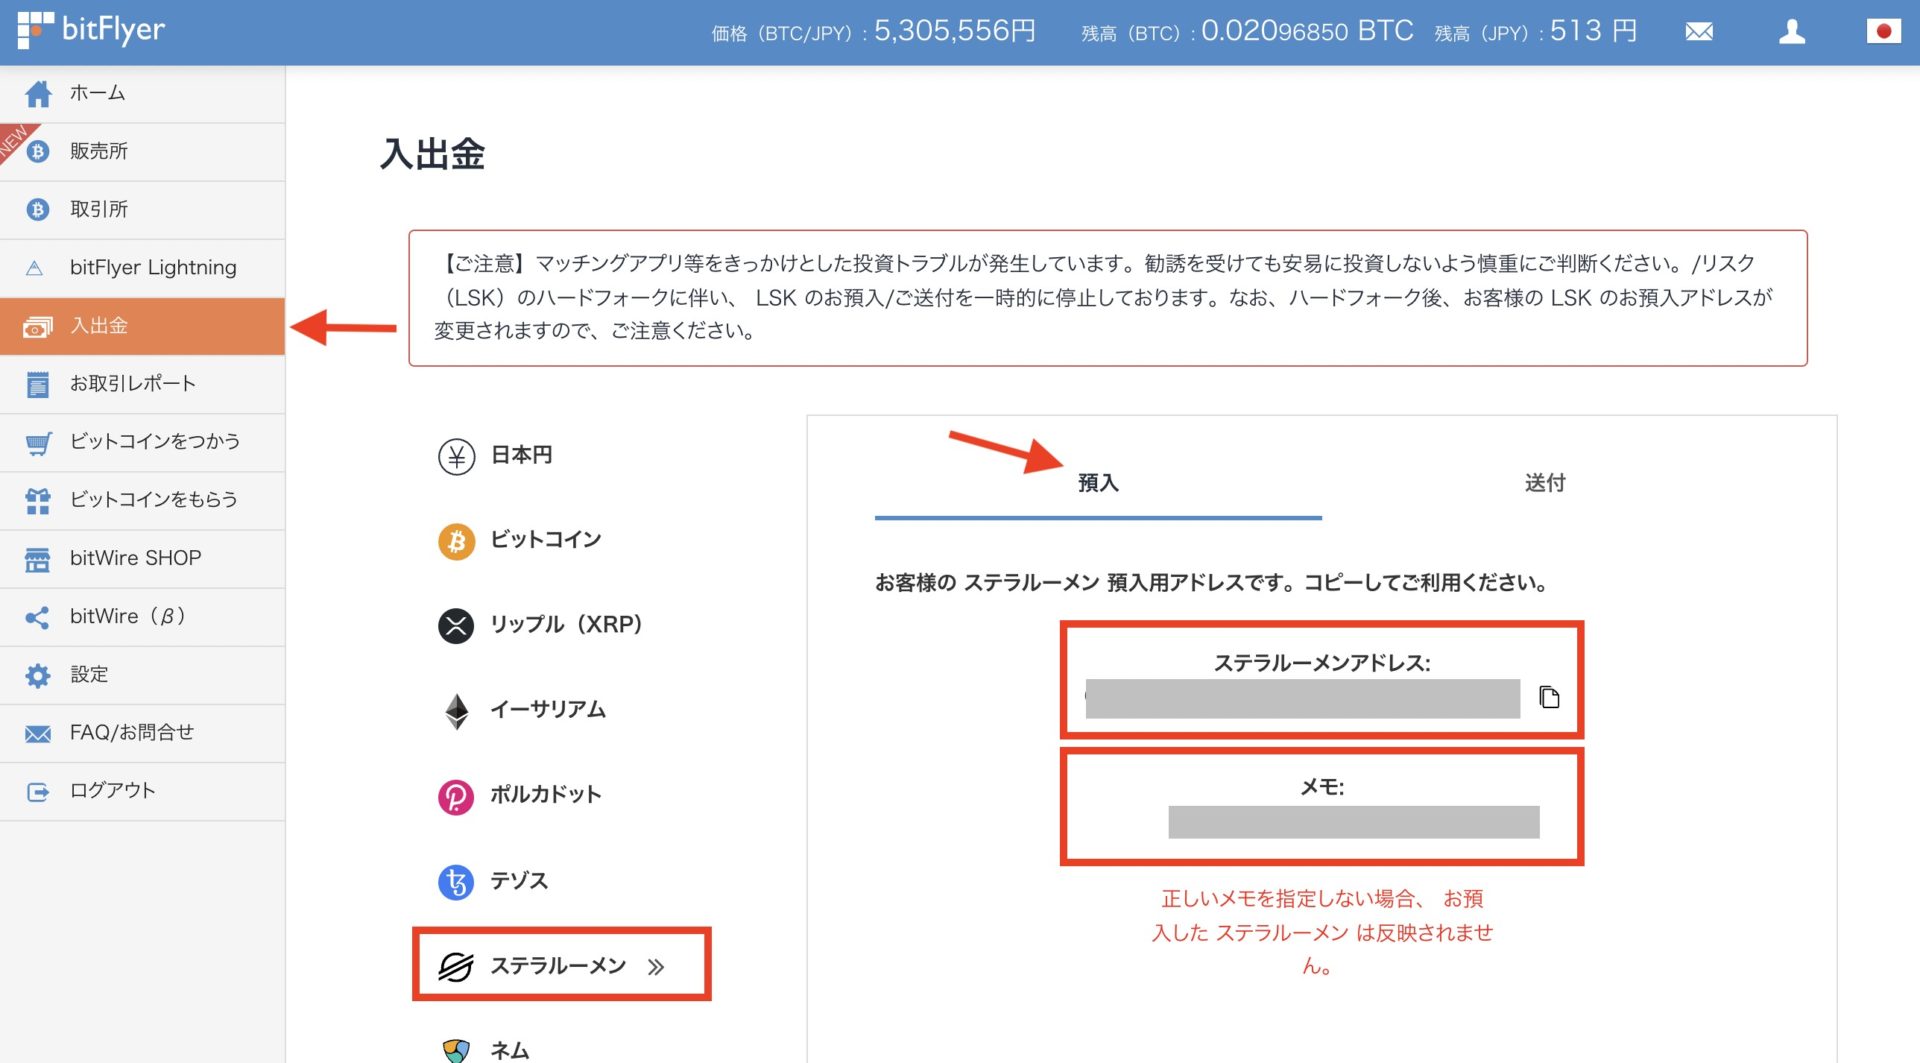This screenshot has height=1063, width=1920.
Task: Click the bitFlyer logo
Action: pyautogui.click(x=92, y=30)
